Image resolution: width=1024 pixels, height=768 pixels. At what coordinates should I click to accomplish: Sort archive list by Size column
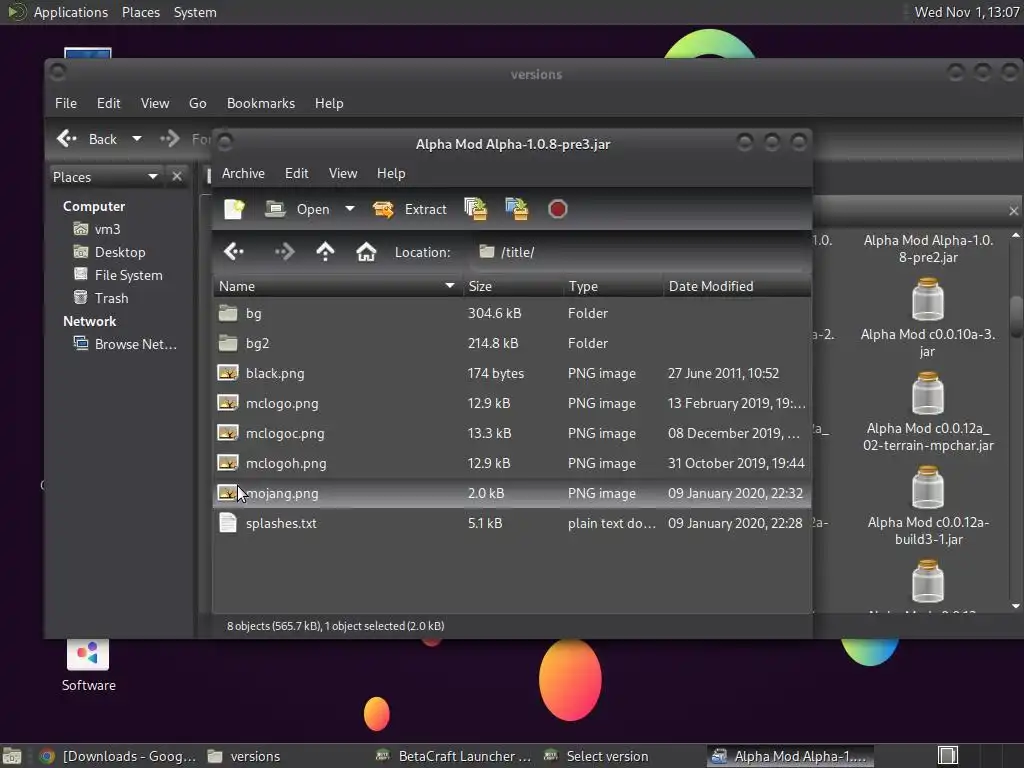(x=513, y=286)
